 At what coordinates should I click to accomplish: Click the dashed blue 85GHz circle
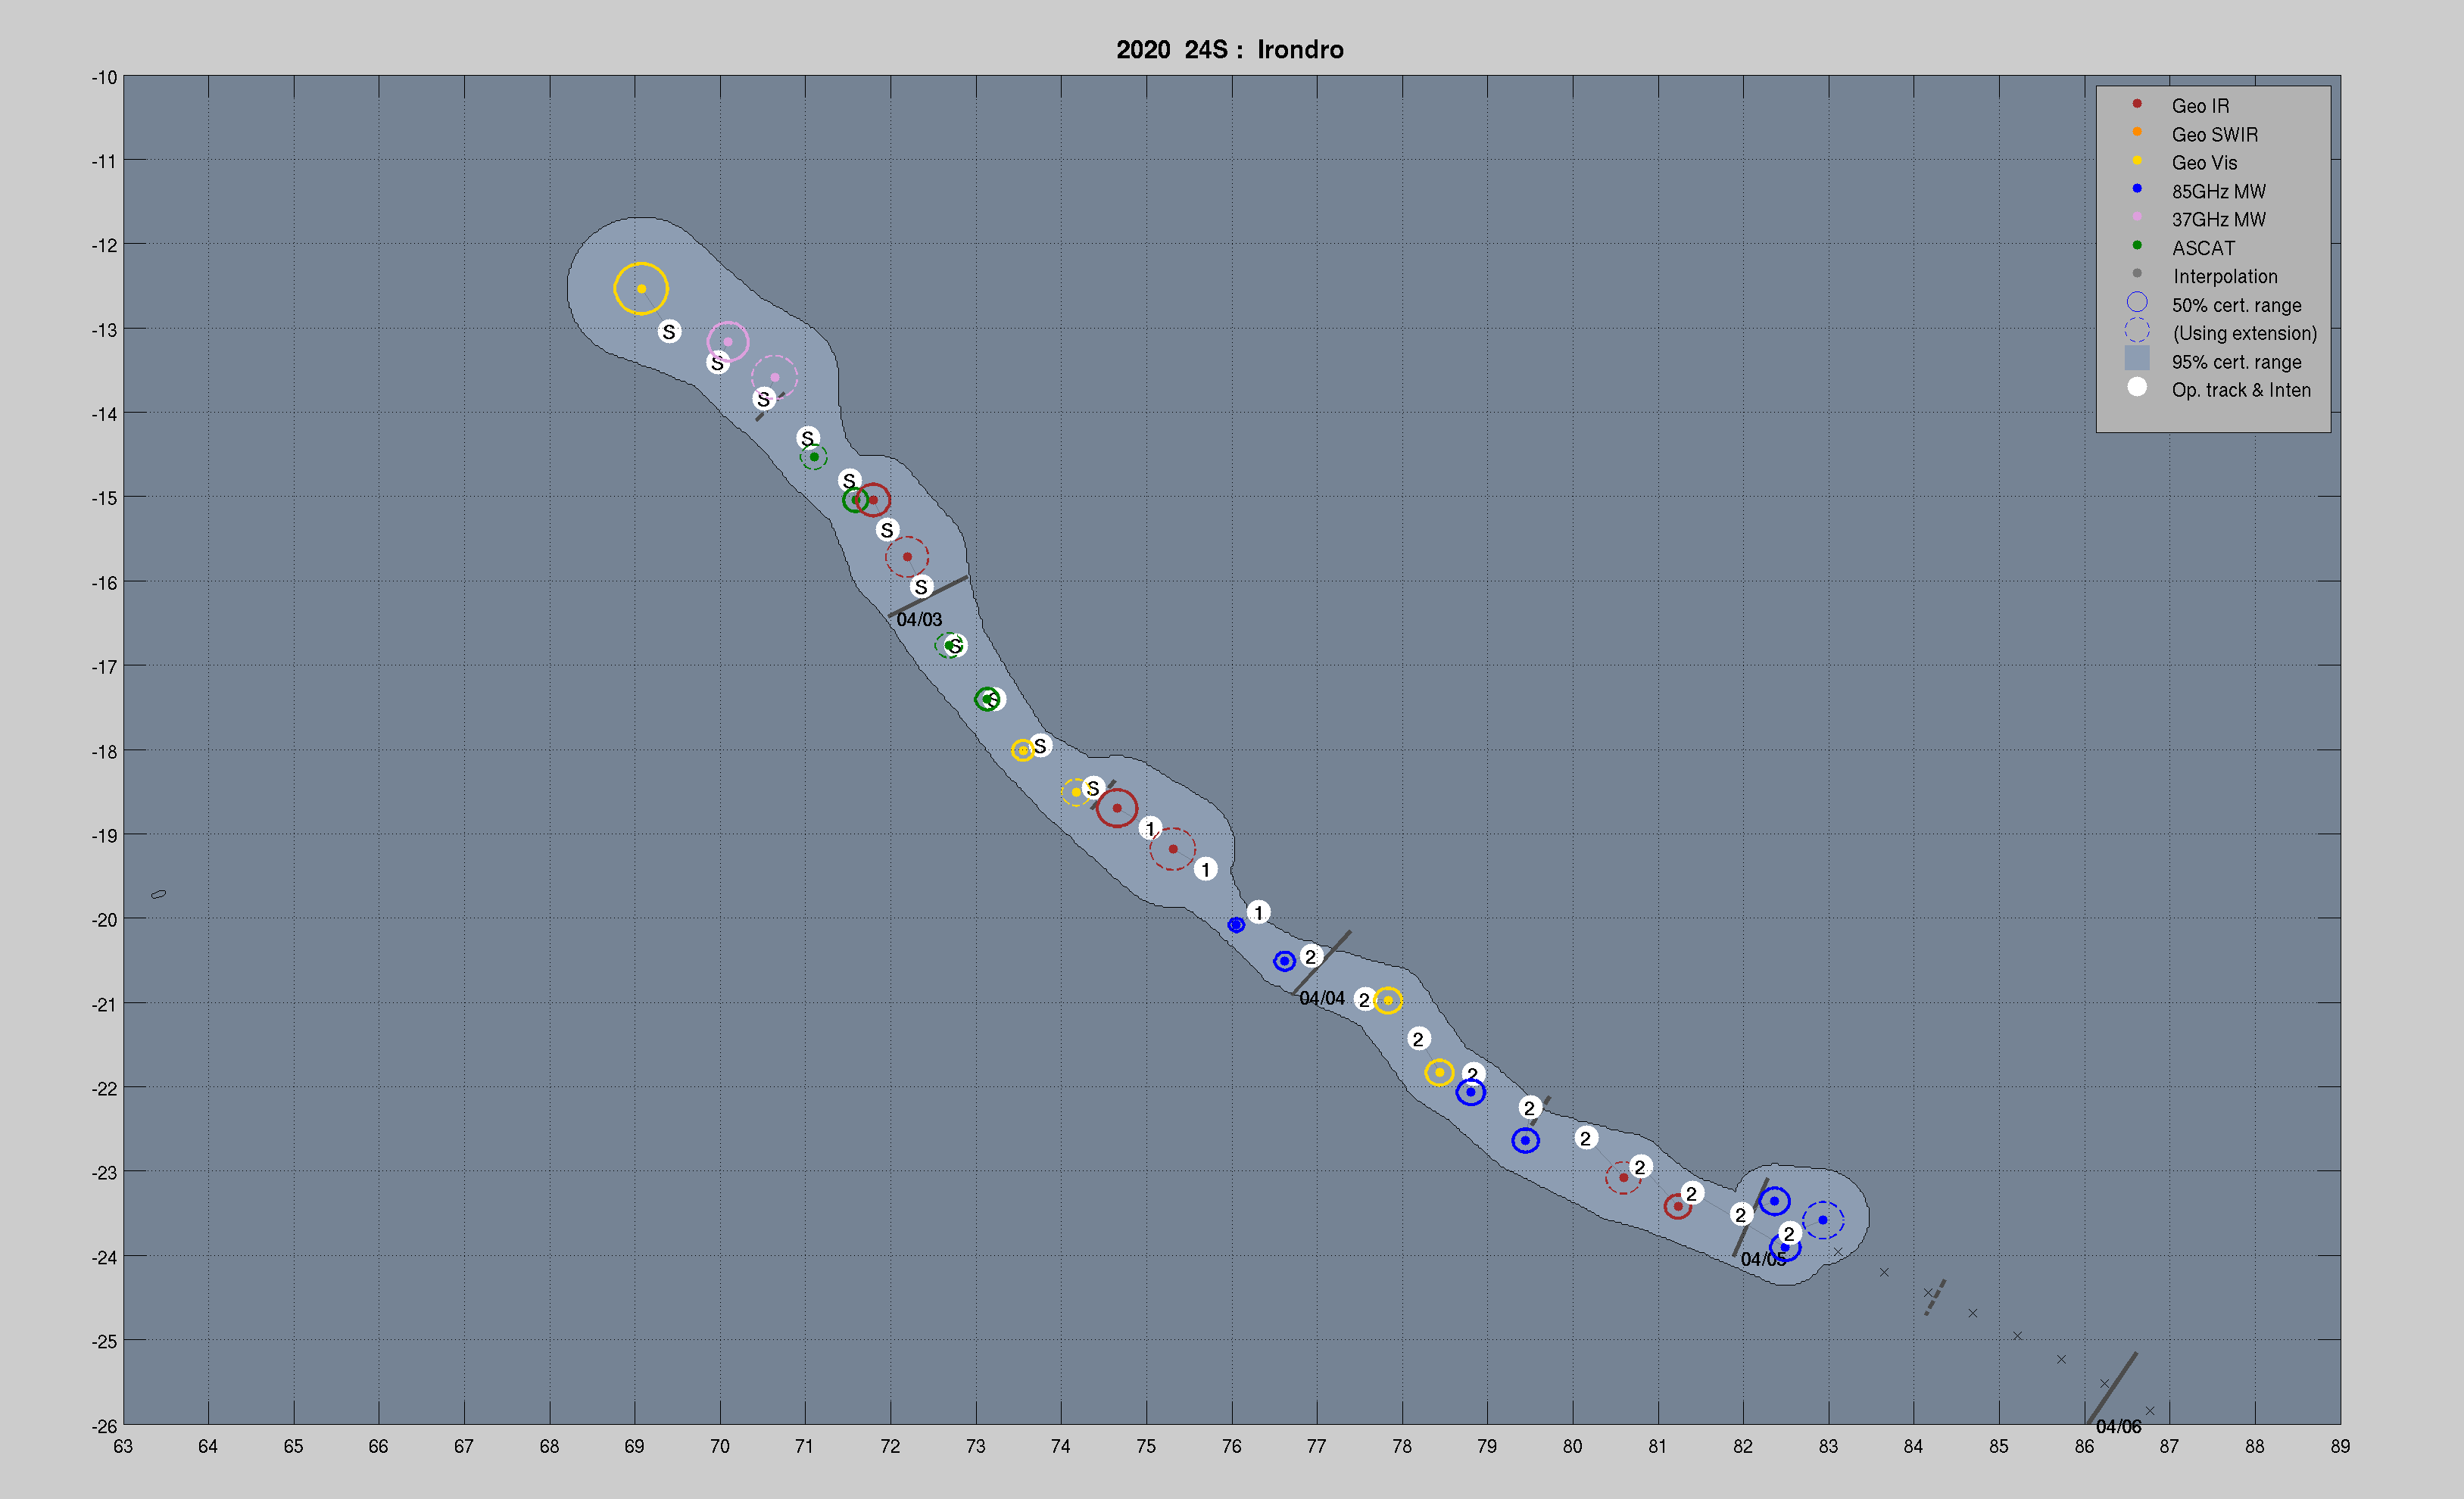click(x=1823, y=1220)
